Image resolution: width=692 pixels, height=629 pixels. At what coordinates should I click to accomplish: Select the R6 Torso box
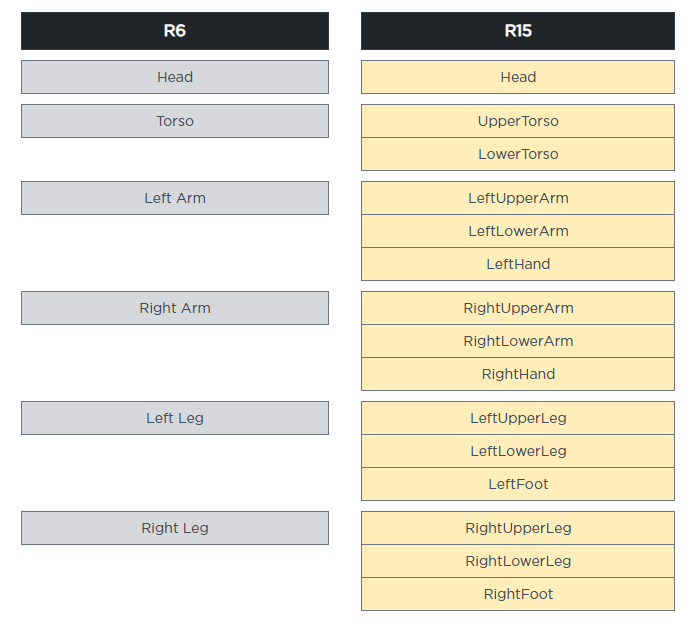click(175, 121)
